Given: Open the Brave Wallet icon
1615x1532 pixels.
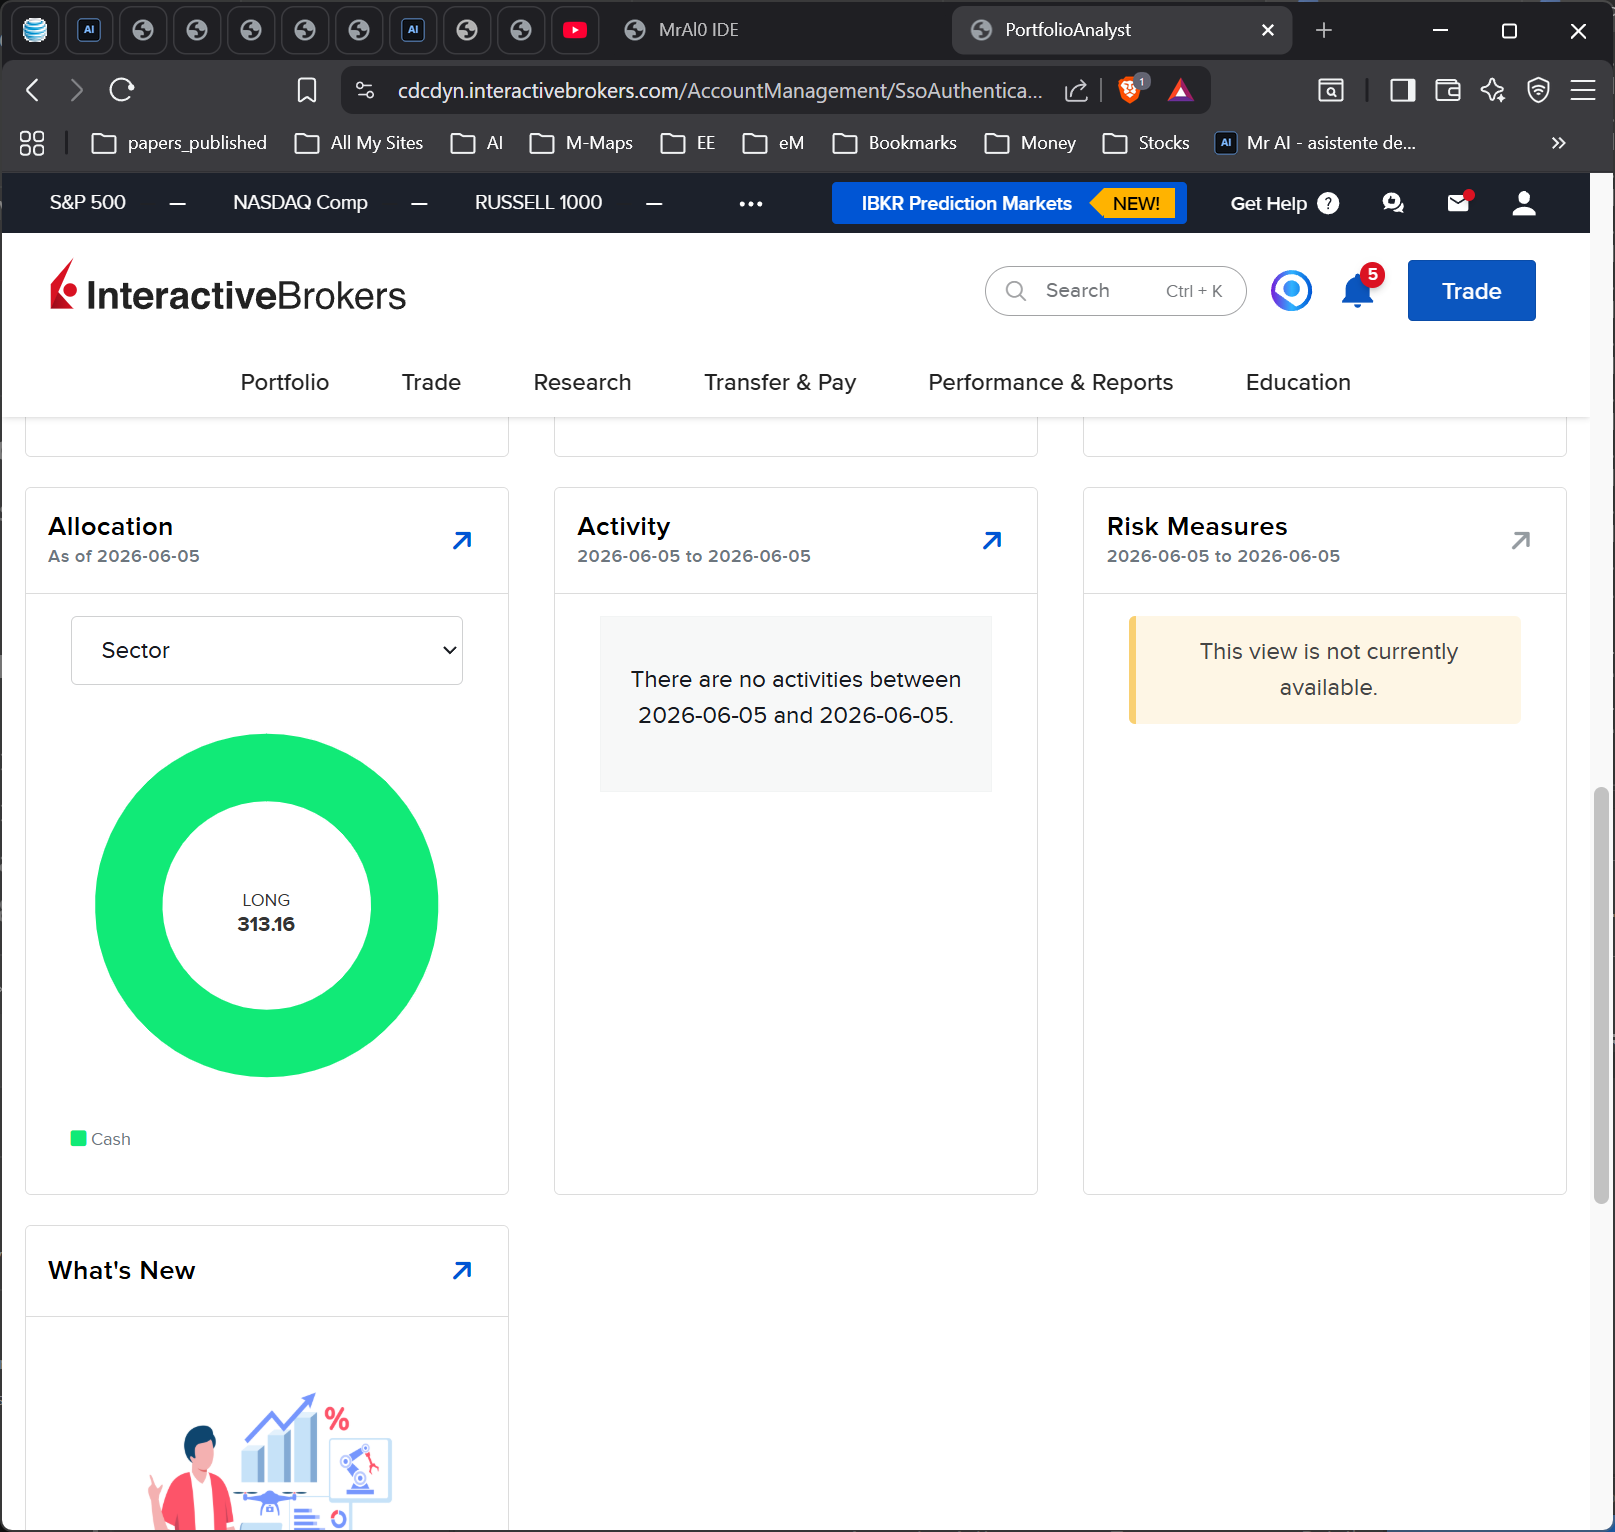Looking at the screenshot, I should pyautogui.click(x=1448, y=90).
